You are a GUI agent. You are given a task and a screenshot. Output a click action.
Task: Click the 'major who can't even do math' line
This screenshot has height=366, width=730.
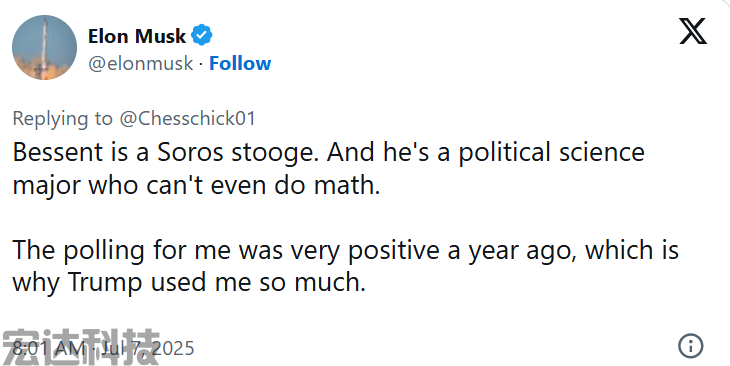coord(196,185)
